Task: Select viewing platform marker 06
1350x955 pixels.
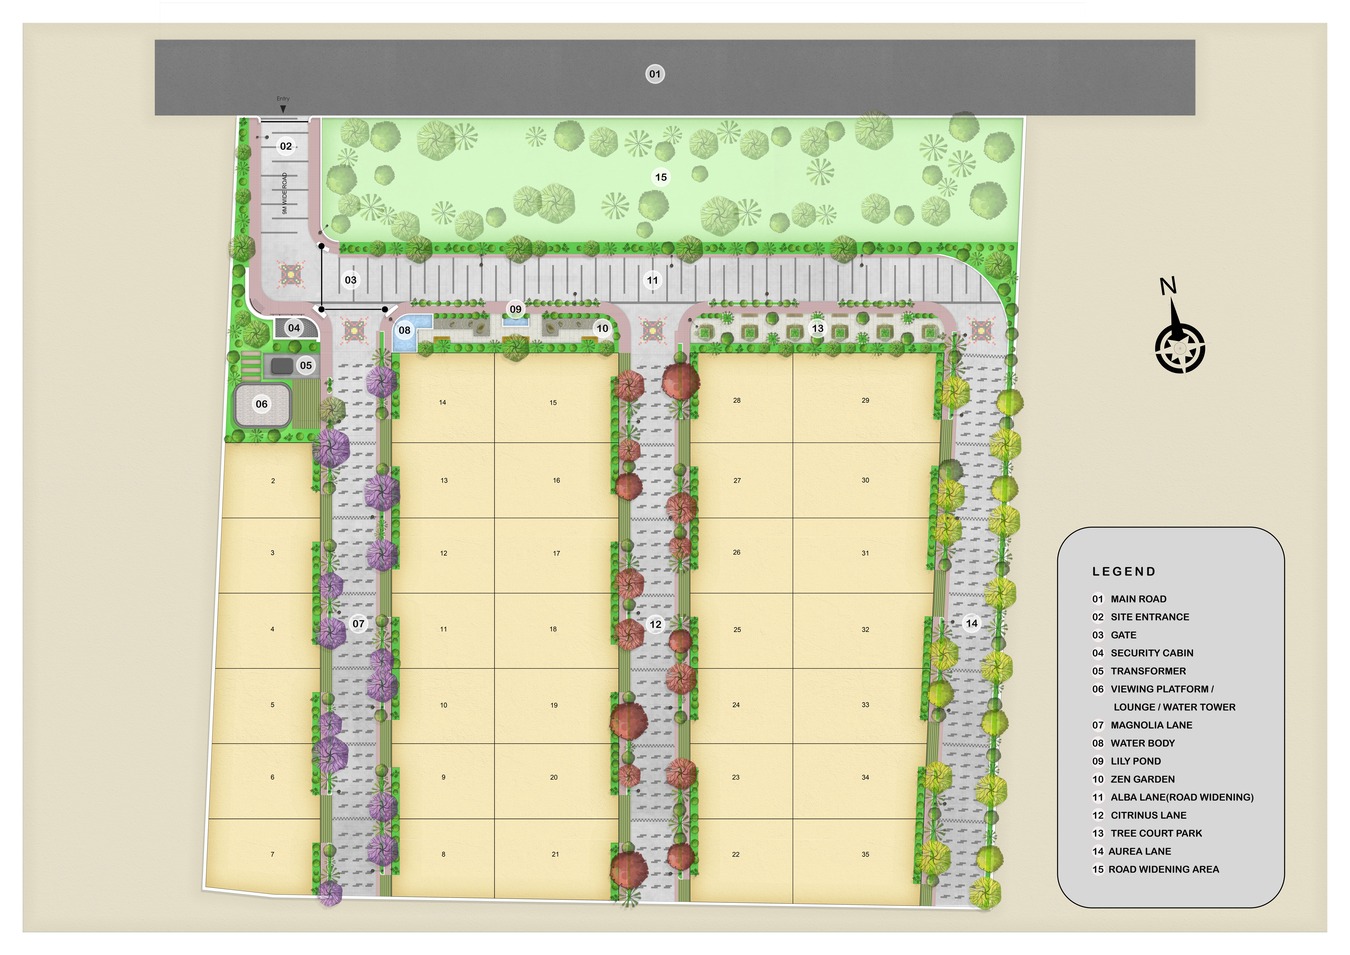Action: (262, 404)
